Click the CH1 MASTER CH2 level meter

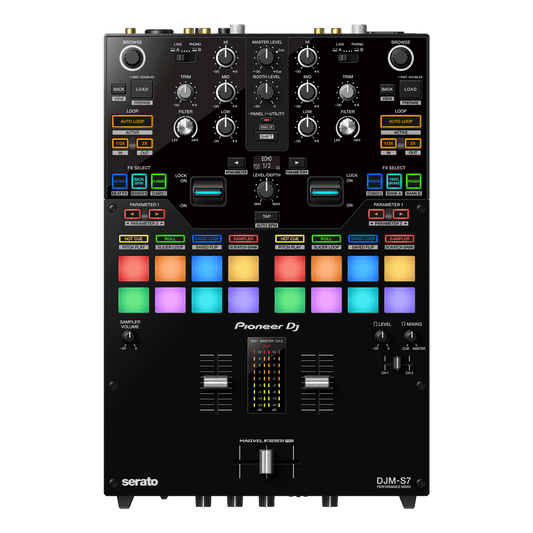tap(267, 375)
